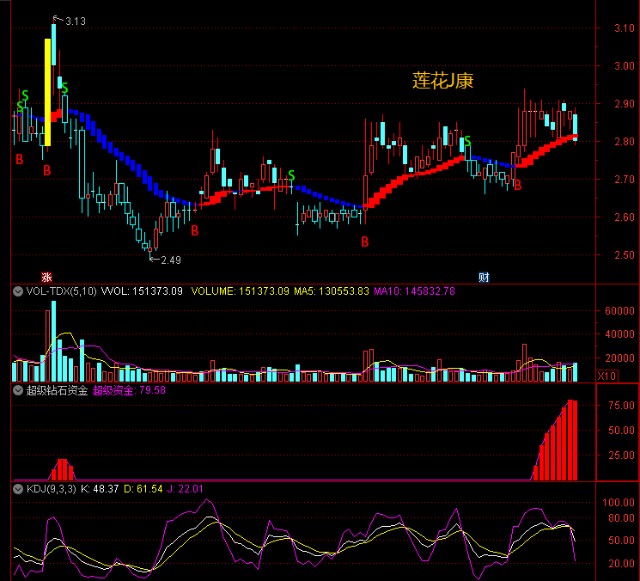Click the 2.80 price axis label
Viewport: 640px width, 581px height.
624,142
